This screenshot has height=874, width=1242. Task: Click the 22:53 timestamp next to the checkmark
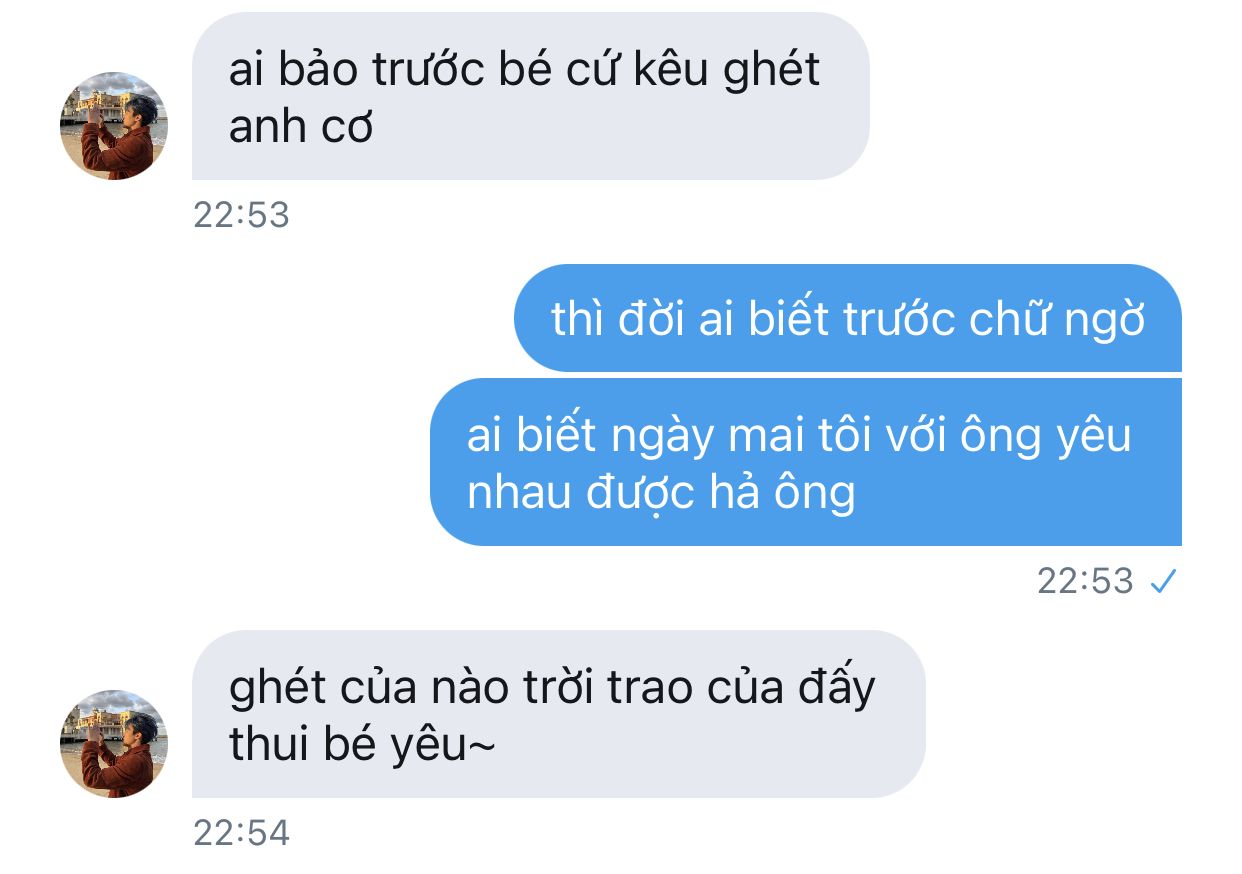pos(1085,581)
